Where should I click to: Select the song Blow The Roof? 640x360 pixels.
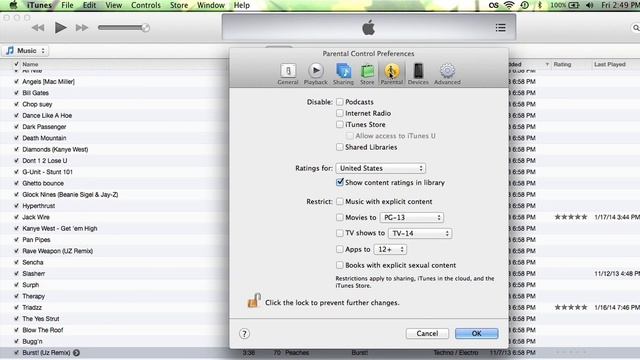pyautogui.click(x=43, y=330)
